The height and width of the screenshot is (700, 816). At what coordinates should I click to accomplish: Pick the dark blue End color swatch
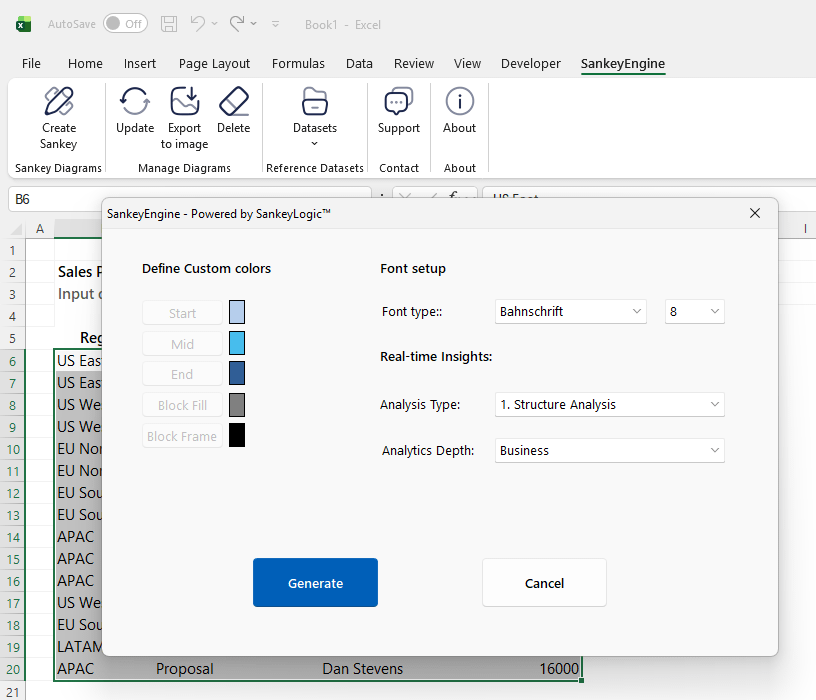click(237, 373)
